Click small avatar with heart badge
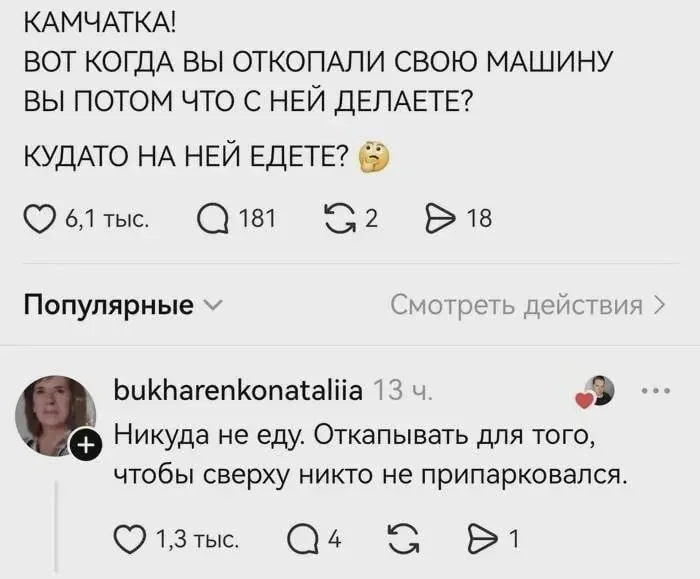The height and width of the screenshot is (579, 700). 598,391
